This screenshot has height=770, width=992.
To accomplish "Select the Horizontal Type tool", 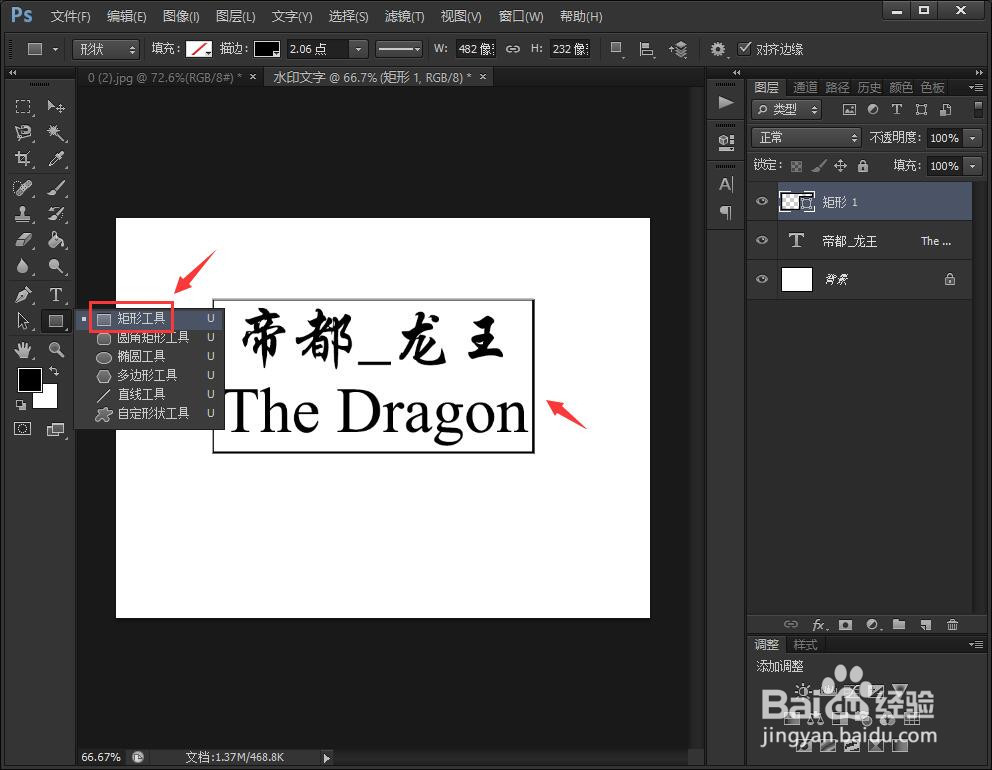I will (56, 295).
